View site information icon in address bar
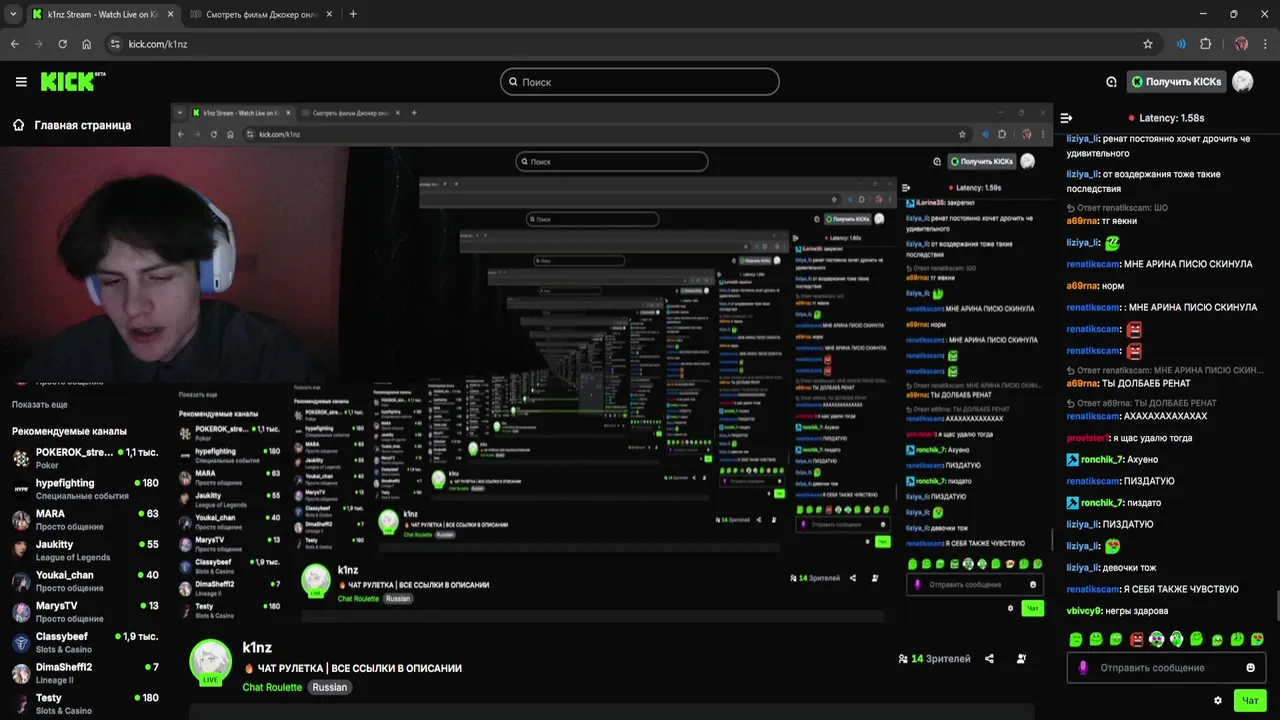This screenshot has height=720, width=1280. (115, 44)
